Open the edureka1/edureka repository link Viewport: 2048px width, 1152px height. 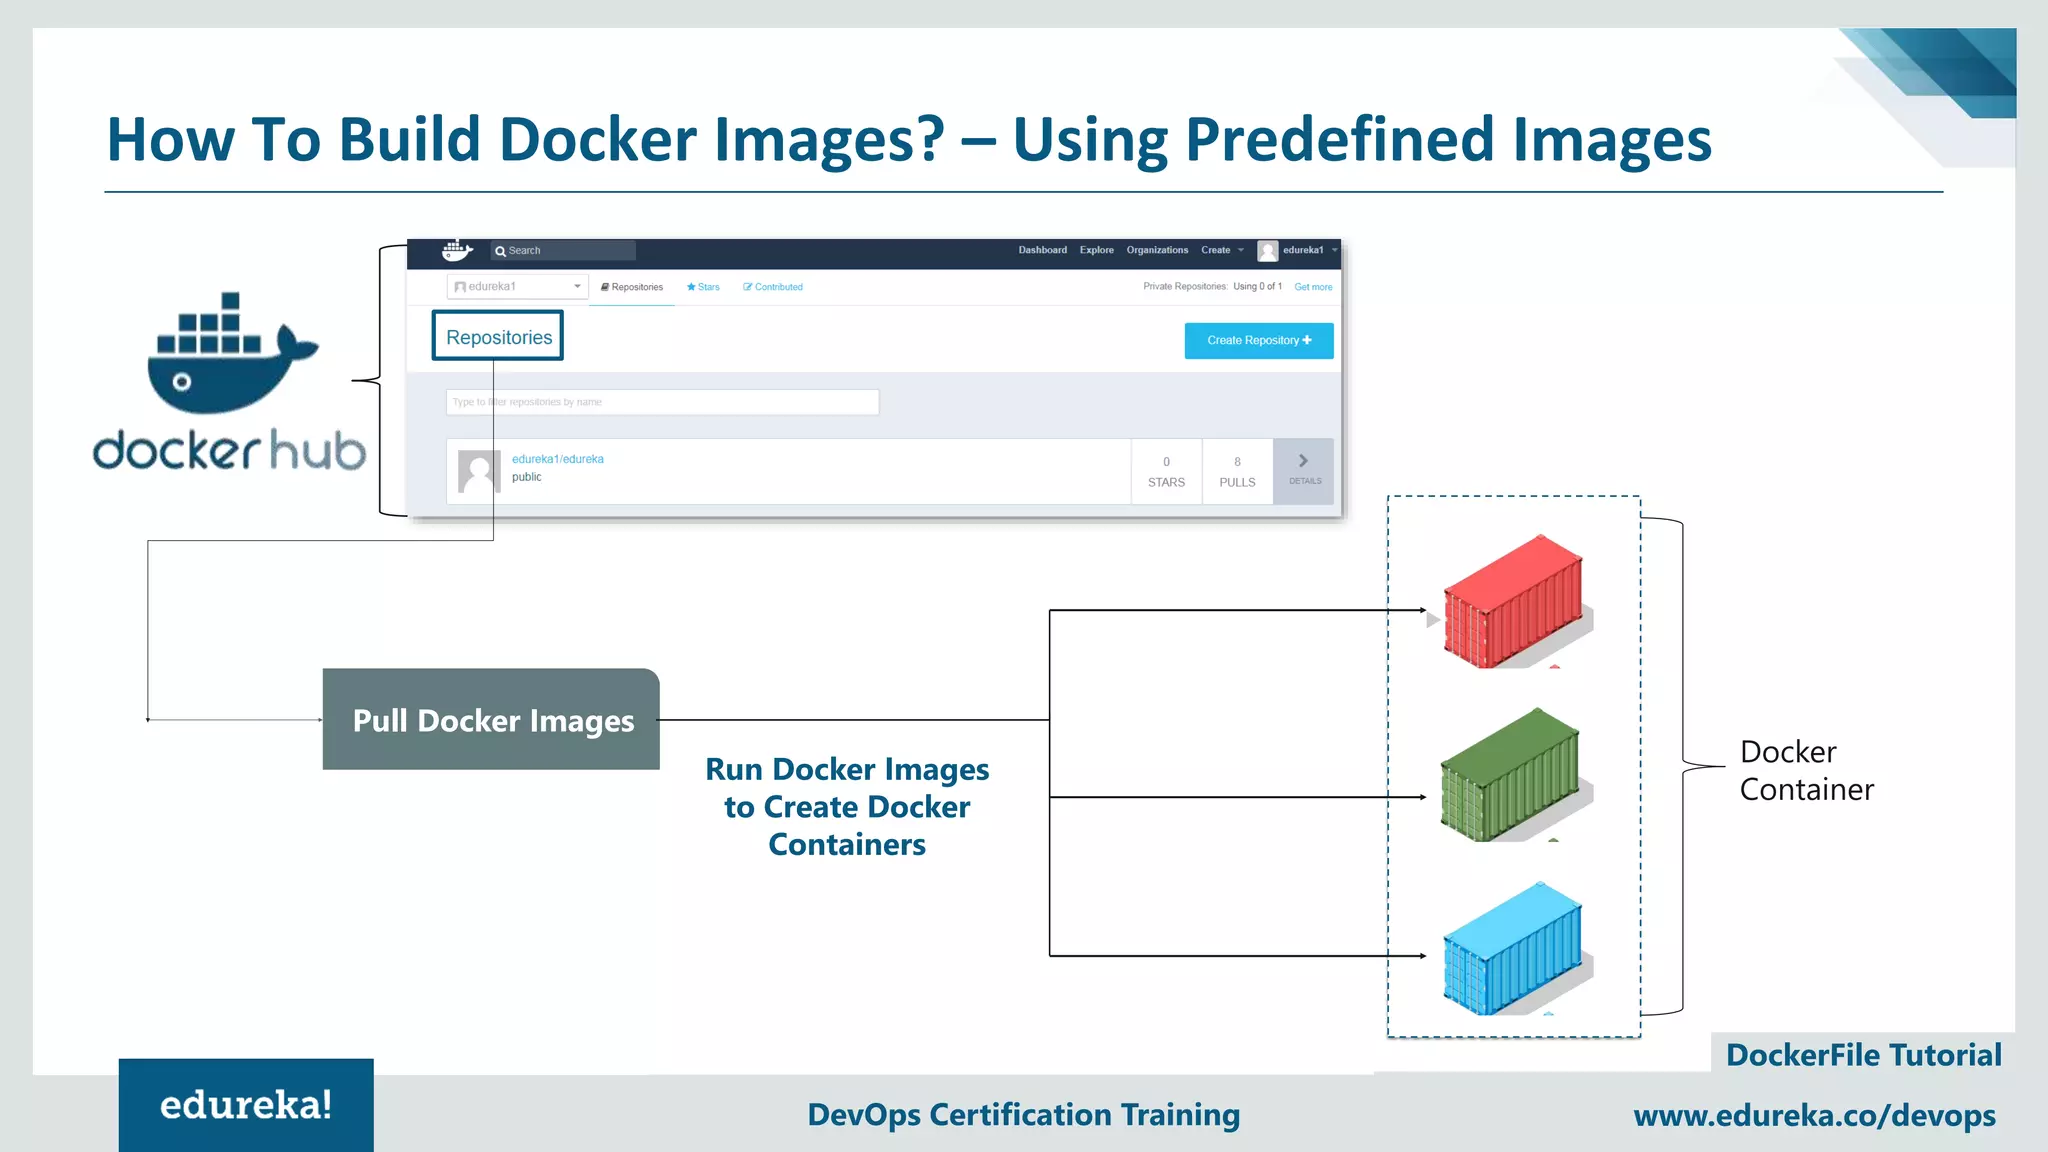557,459
